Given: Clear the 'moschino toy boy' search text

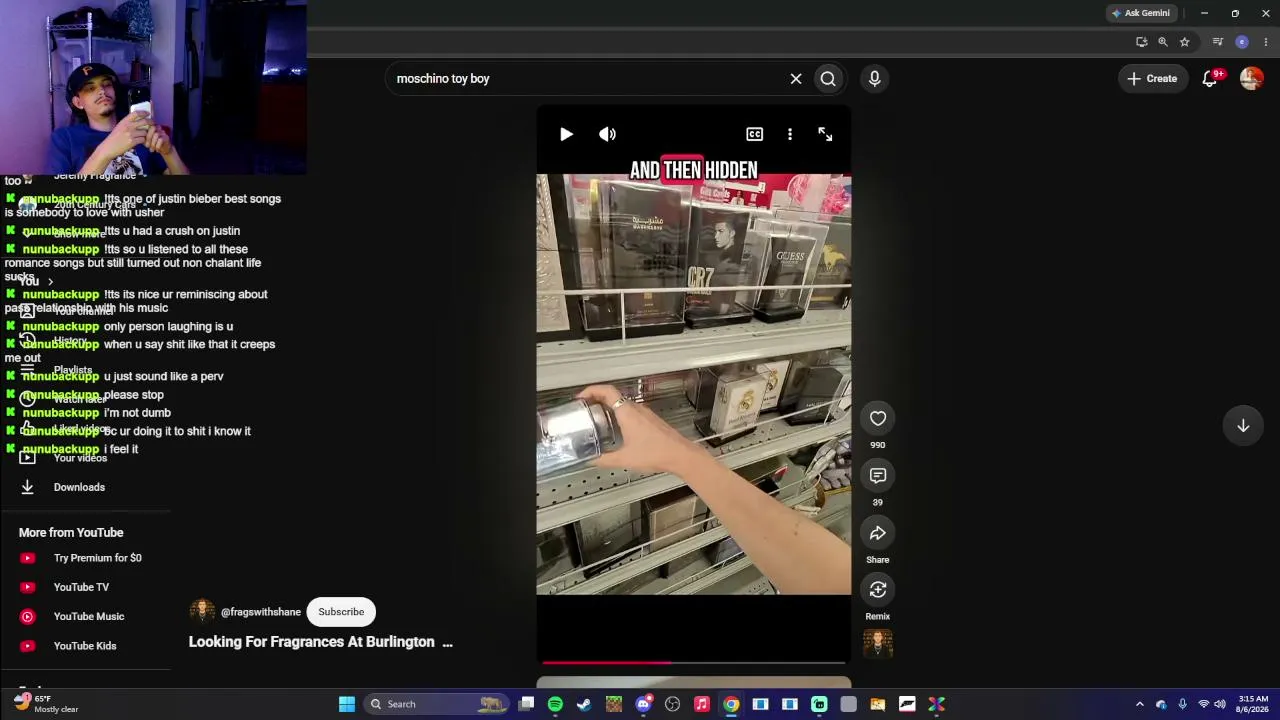Looking at the screenshot, I should click(x=796, y=79).
